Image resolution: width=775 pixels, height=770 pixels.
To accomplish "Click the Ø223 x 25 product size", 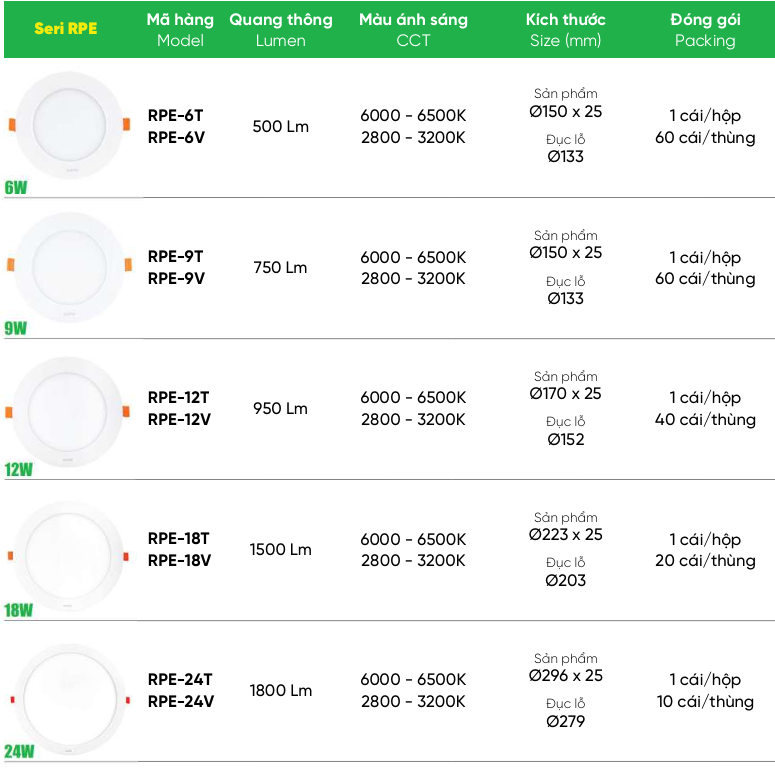I will coord(565,535).
